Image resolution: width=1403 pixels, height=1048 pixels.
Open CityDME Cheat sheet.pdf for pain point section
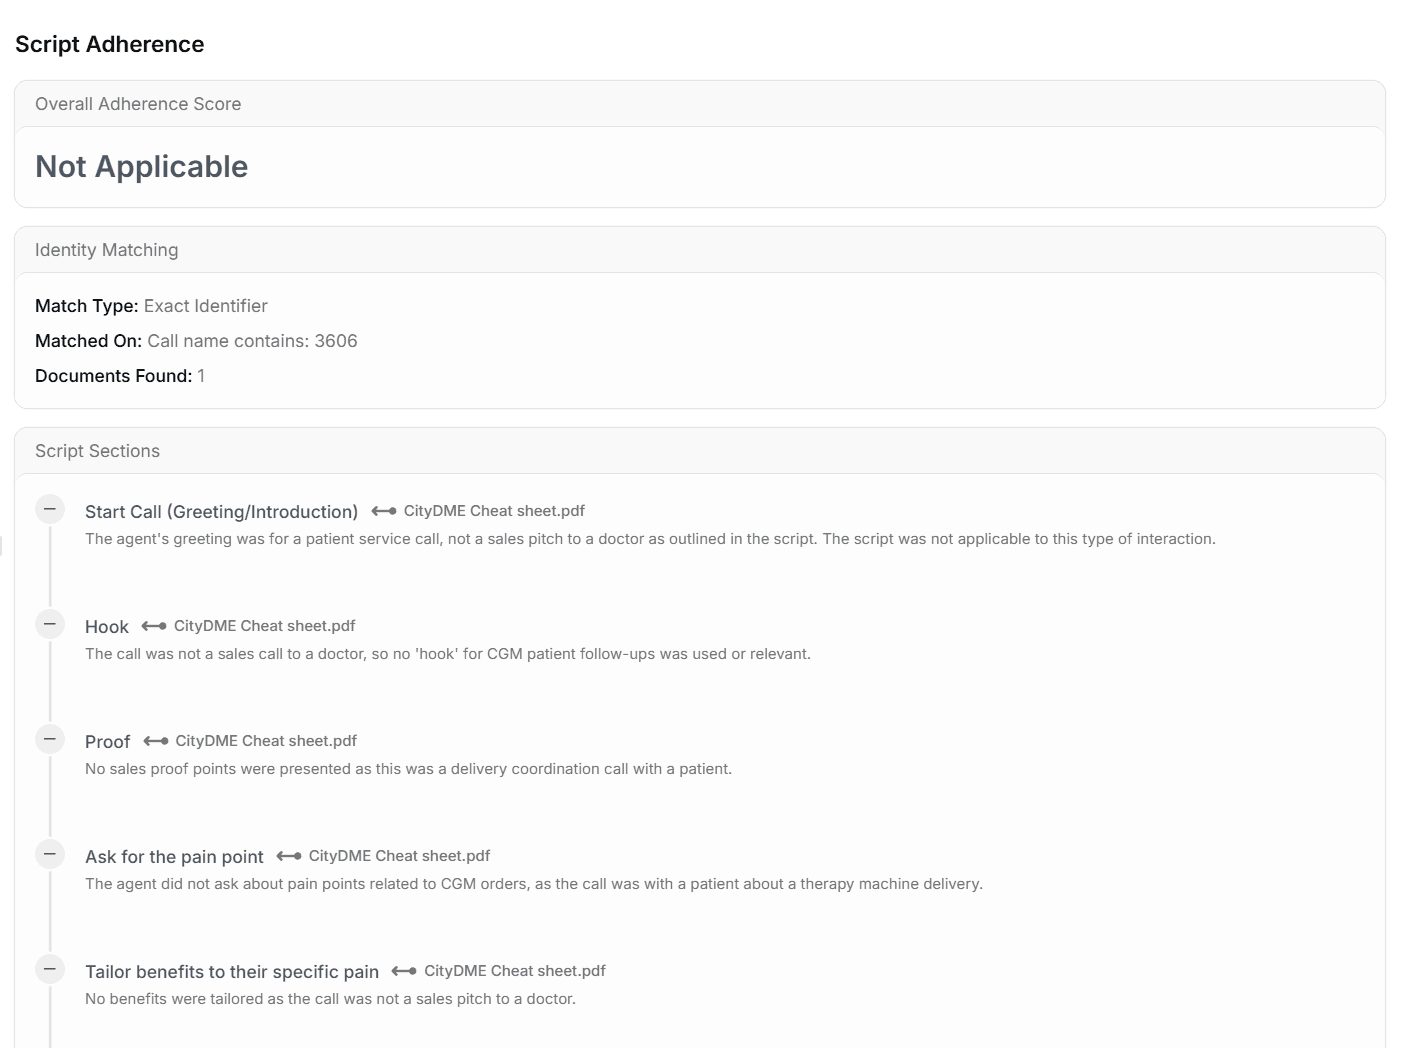coord(399,856)
